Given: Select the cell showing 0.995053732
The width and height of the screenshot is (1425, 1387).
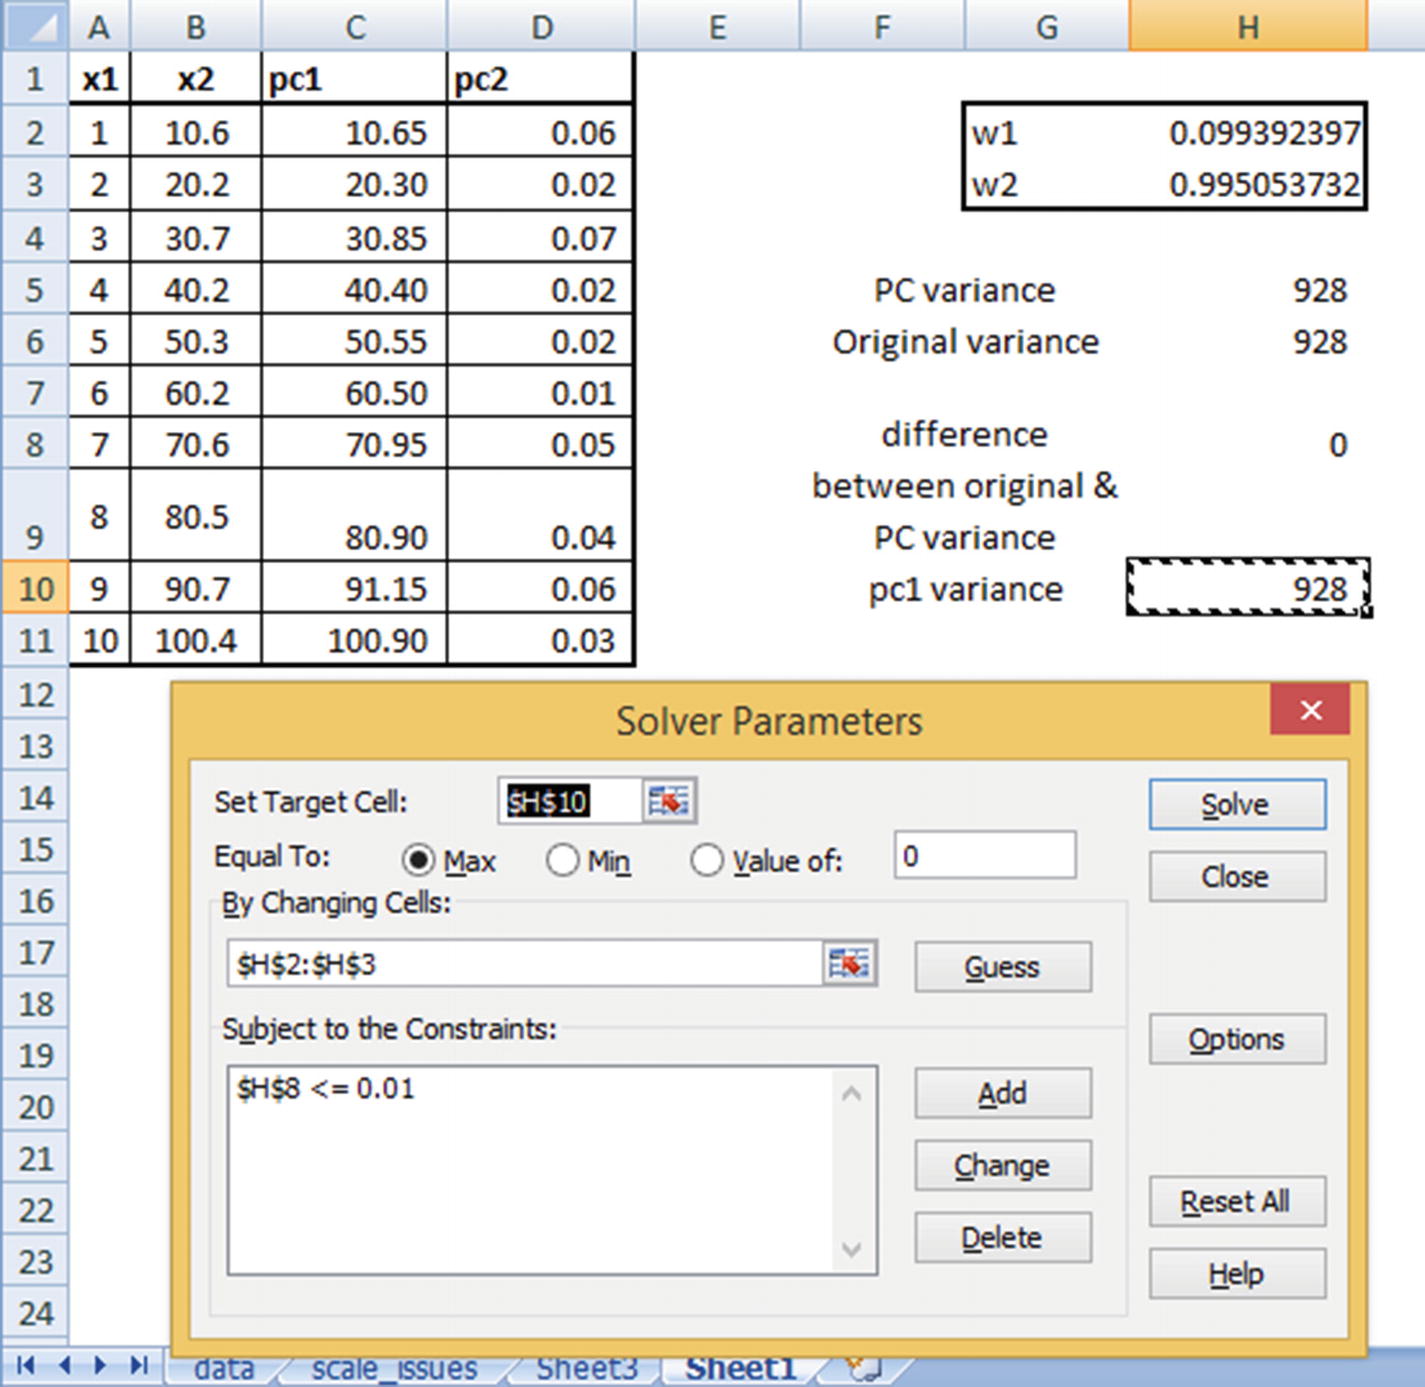Looking at the screenshot, I should point(1247,184).
